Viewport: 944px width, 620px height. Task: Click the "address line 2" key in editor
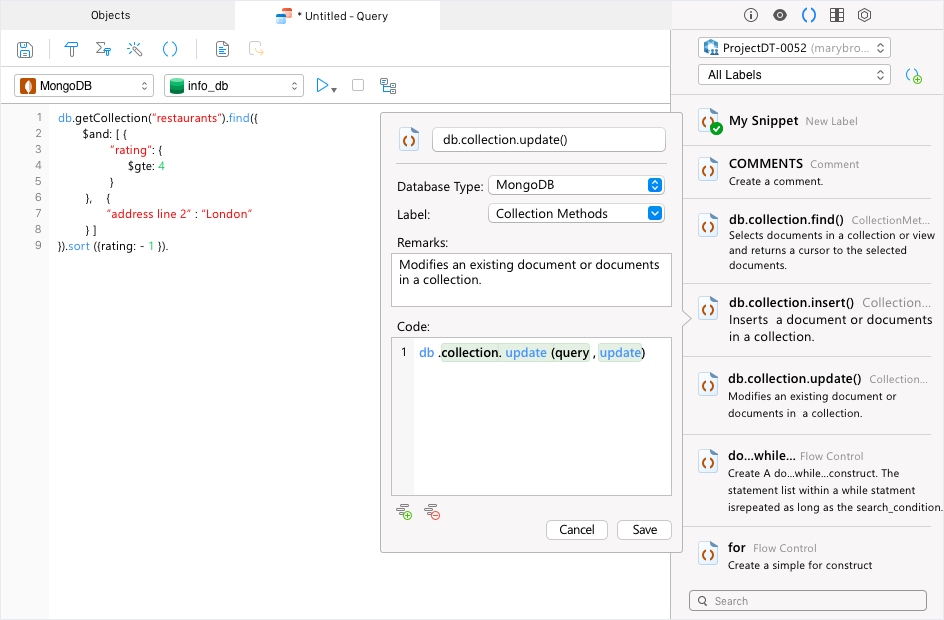[148, 214]
